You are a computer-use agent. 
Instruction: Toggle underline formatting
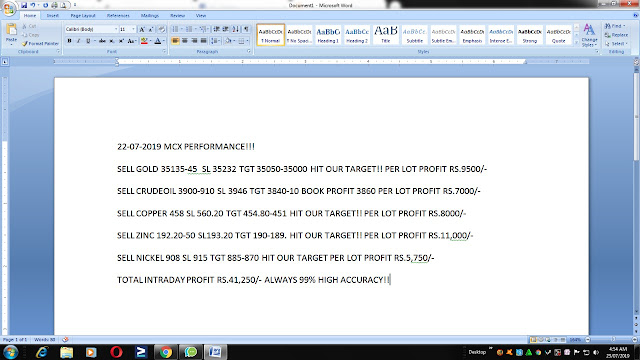click(88, 41)
